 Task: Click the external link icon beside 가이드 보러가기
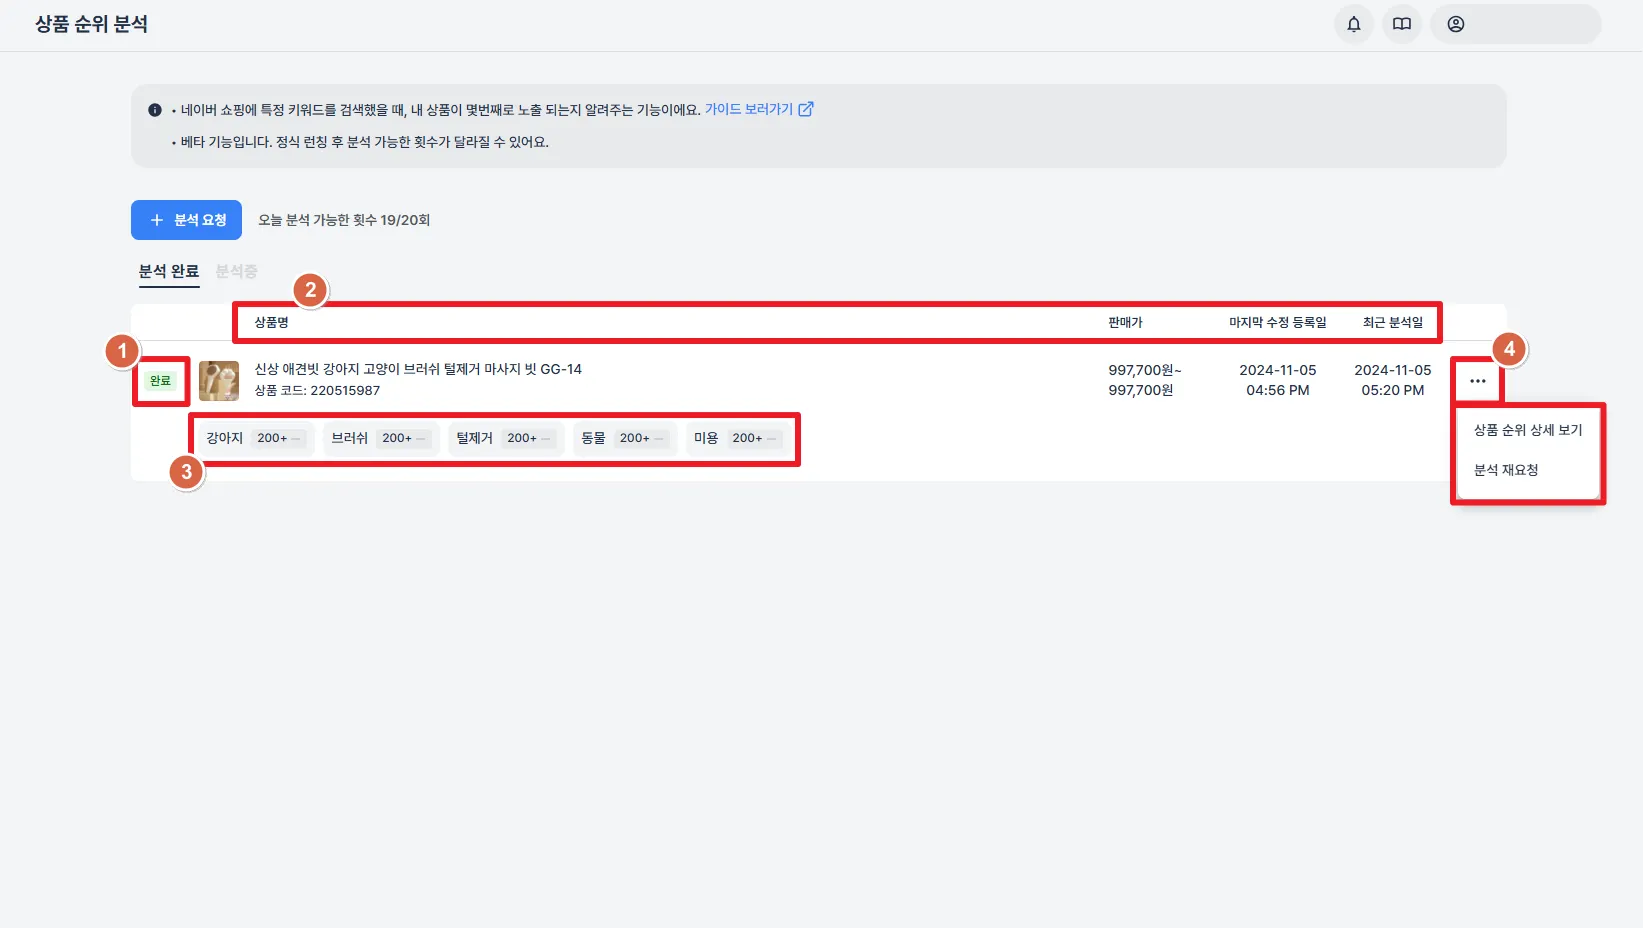click(x=806, y=109)
